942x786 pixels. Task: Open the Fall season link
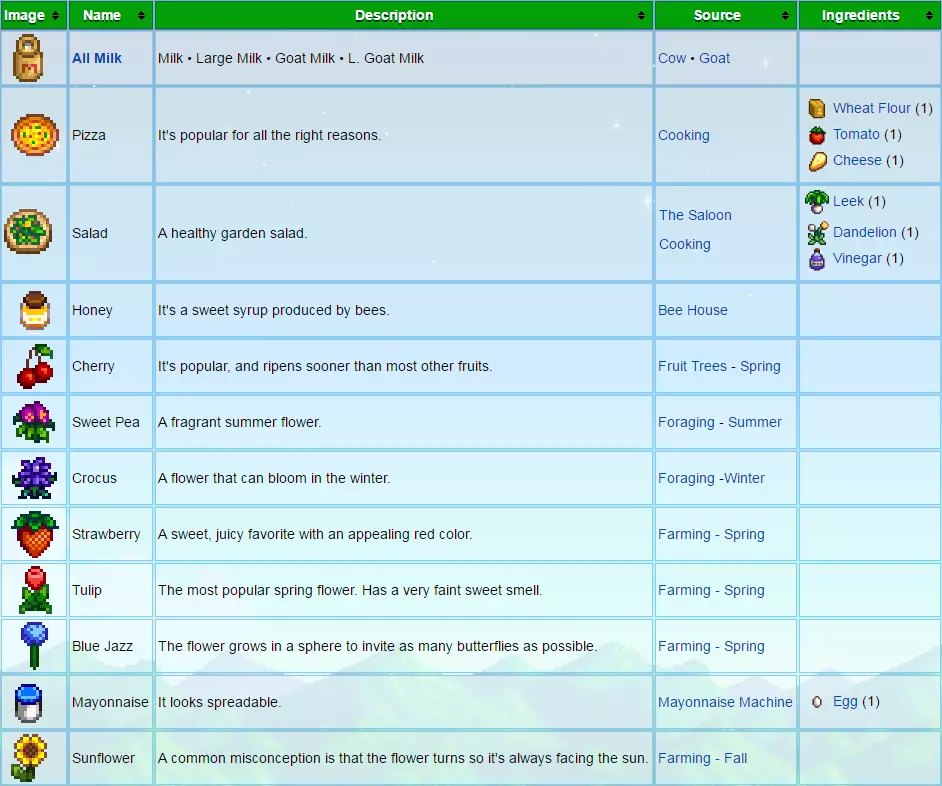736,758
